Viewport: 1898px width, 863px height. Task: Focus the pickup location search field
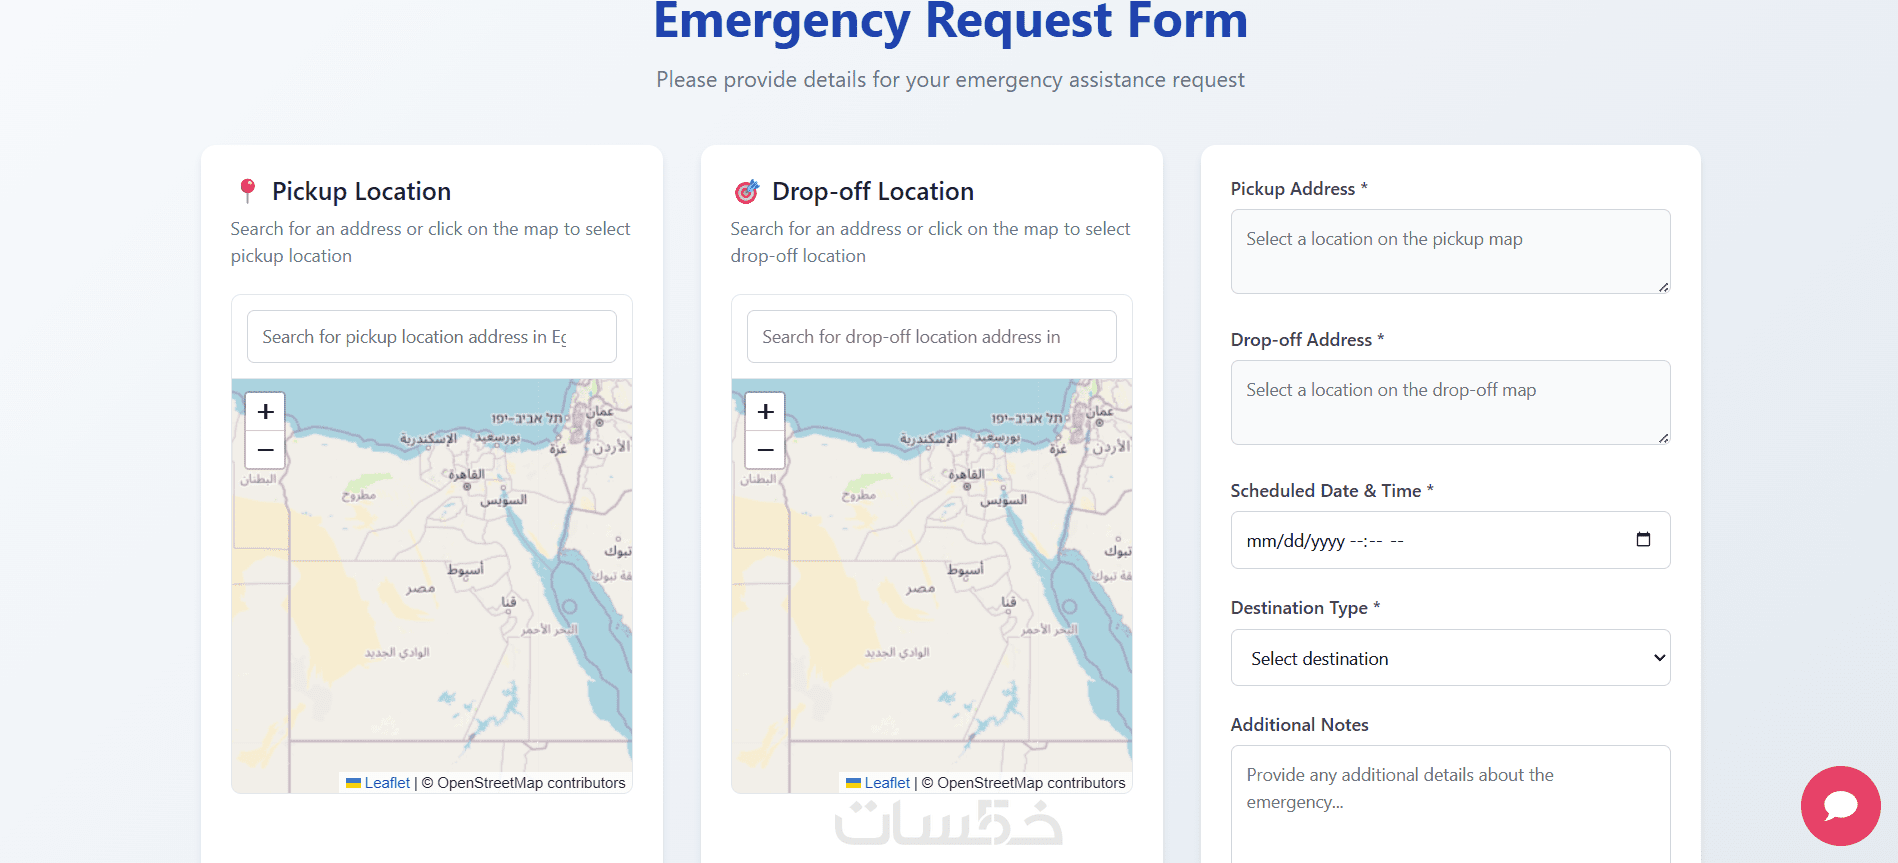click(x=431, y=337)
